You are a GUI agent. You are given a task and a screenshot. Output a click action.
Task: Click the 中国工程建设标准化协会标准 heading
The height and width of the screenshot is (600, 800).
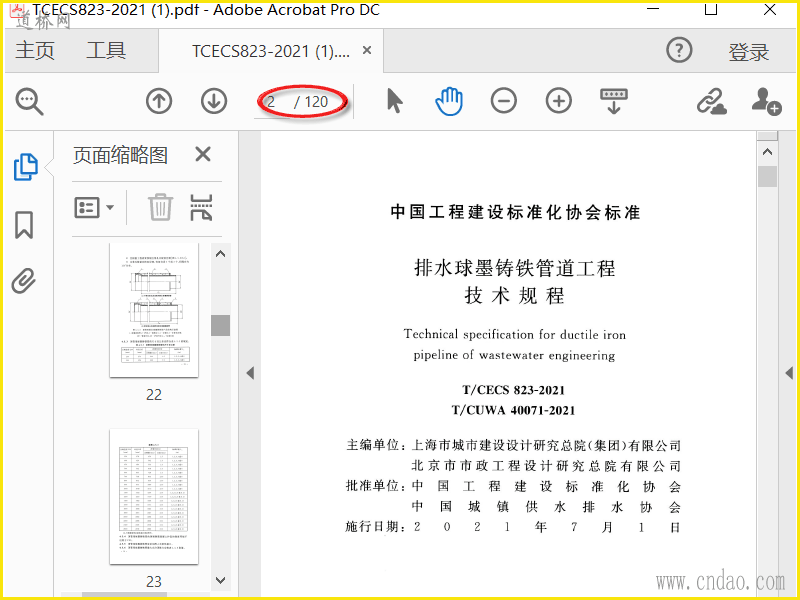(x=515, y=212)
